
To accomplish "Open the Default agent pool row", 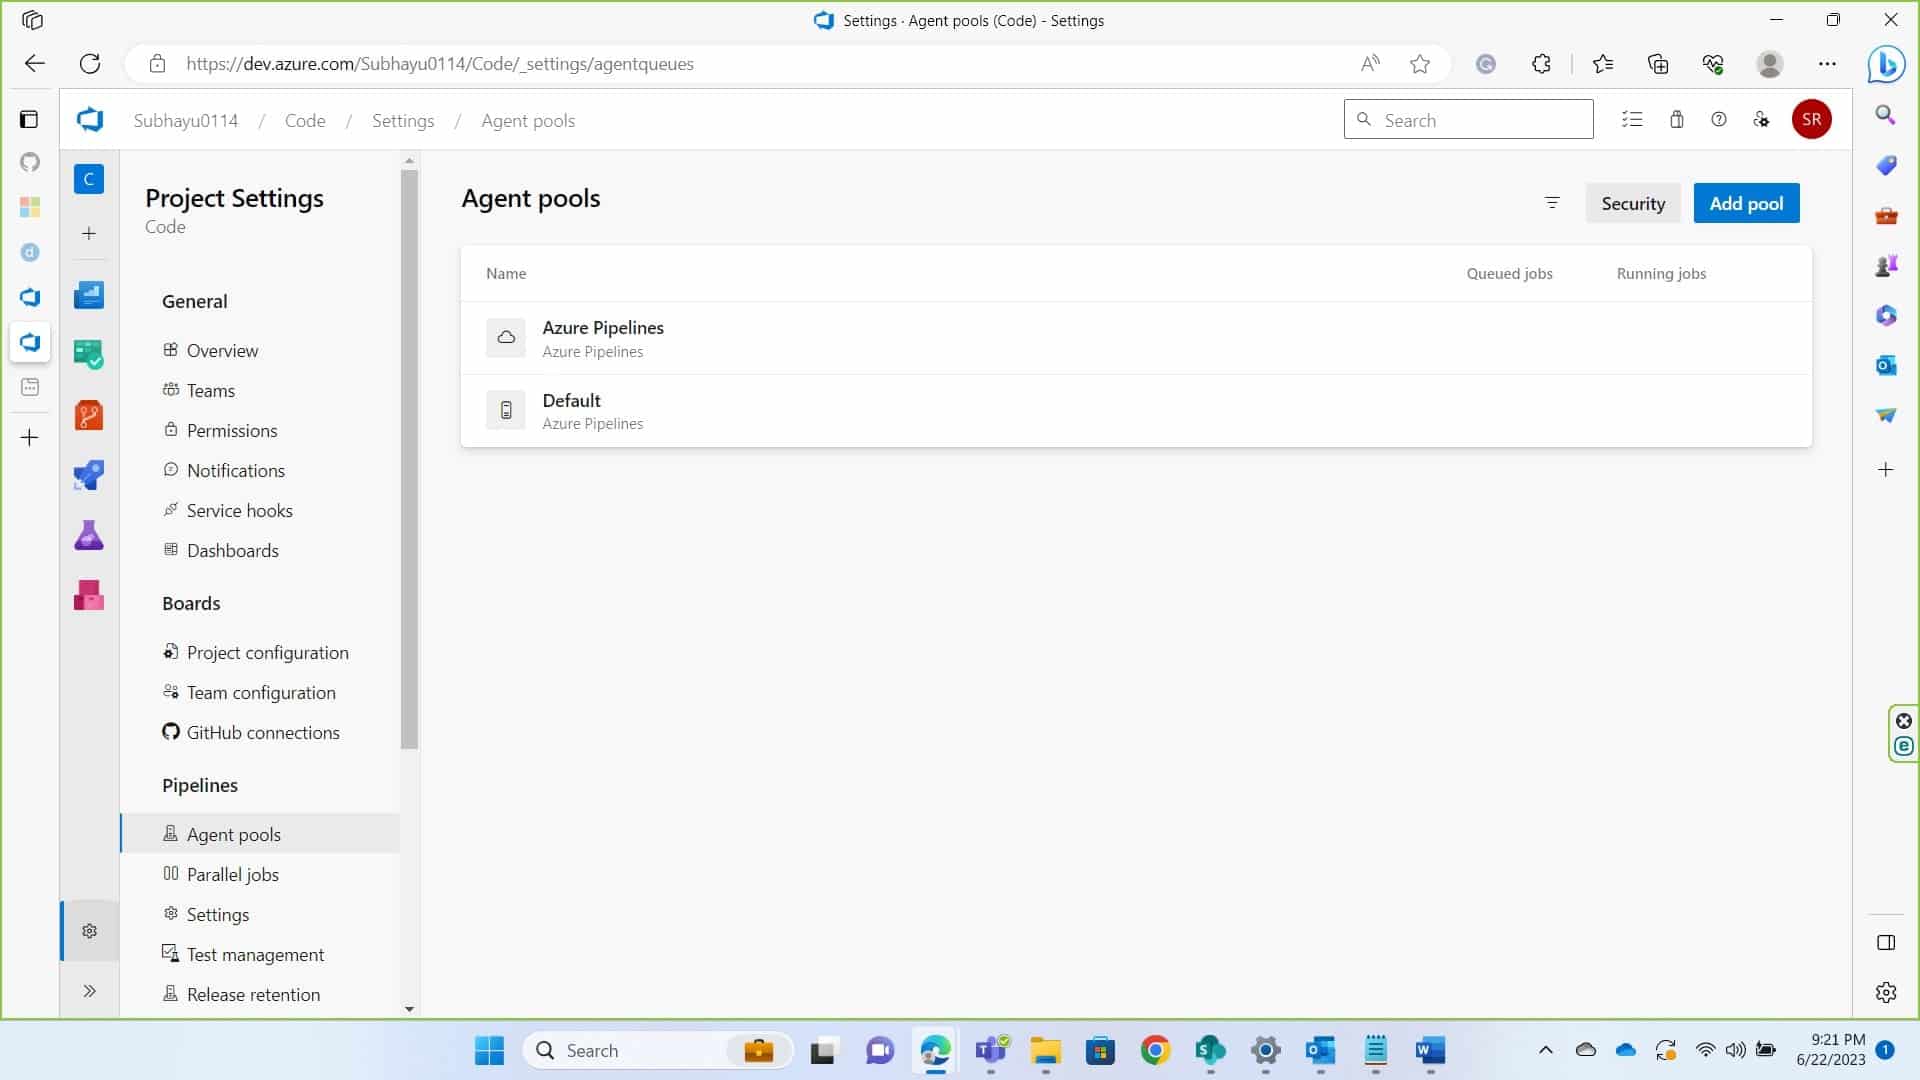I will [x=572, y=411].
